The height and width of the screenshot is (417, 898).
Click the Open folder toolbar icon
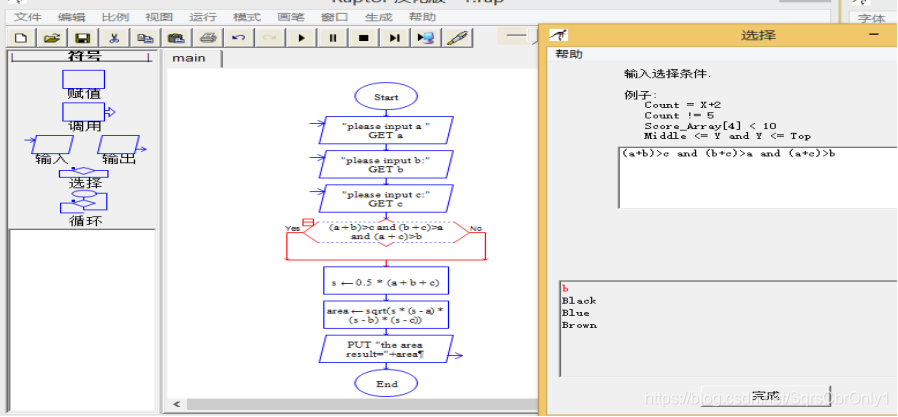[52, 38]
